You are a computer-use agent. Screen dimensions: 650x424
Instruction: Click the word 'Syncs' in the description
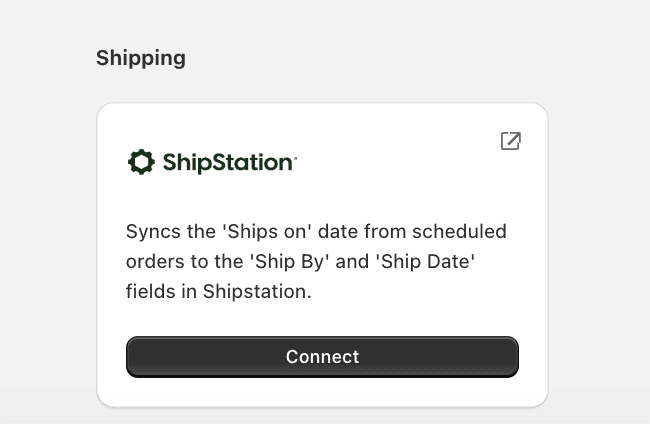pos(152,232)
